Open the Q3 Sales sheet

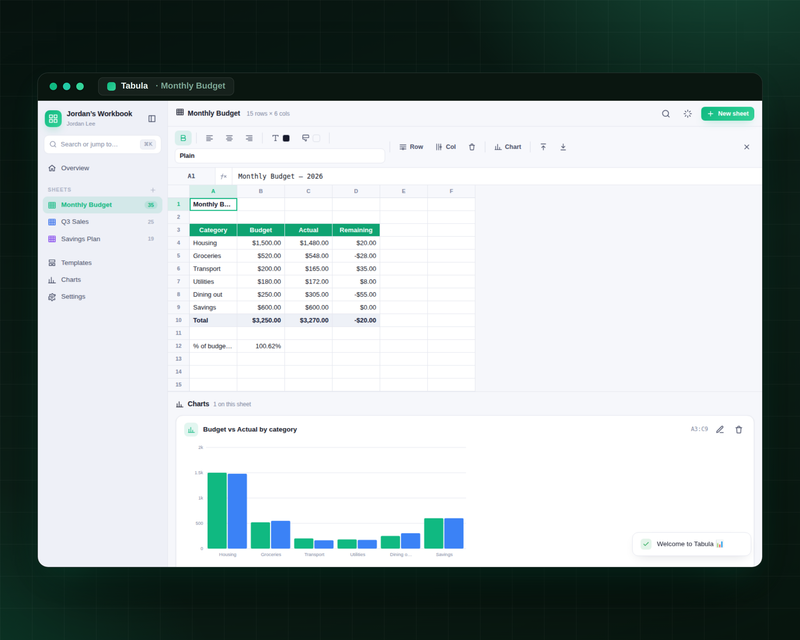pyautogui.click(x=103, y=222)
